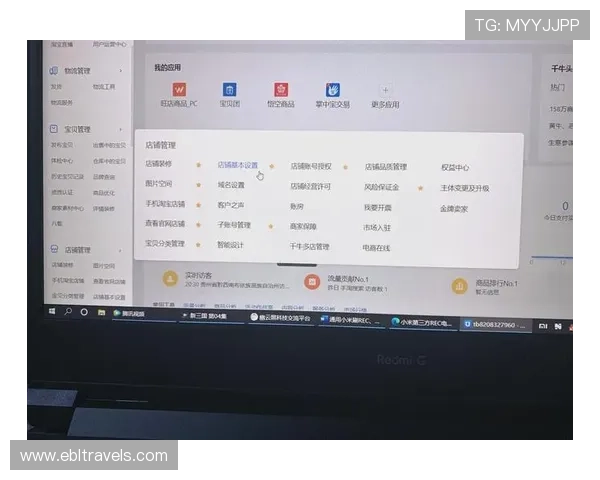Screen dimensions: 600x480
Task: Toggle favorite star after 手机淘宝店铺
Action: click(x=199, y=205)
